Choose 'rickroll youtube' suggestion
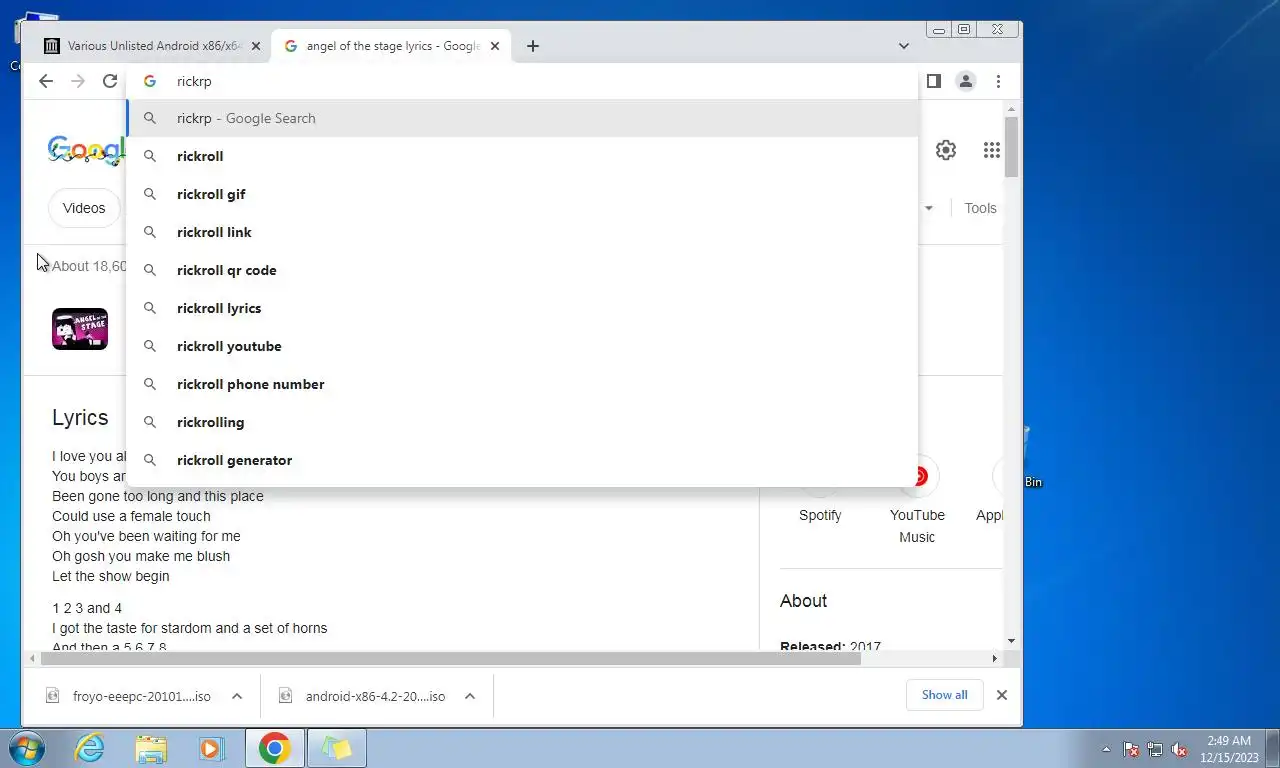The image size is (1280, 768). coord(522,346)
